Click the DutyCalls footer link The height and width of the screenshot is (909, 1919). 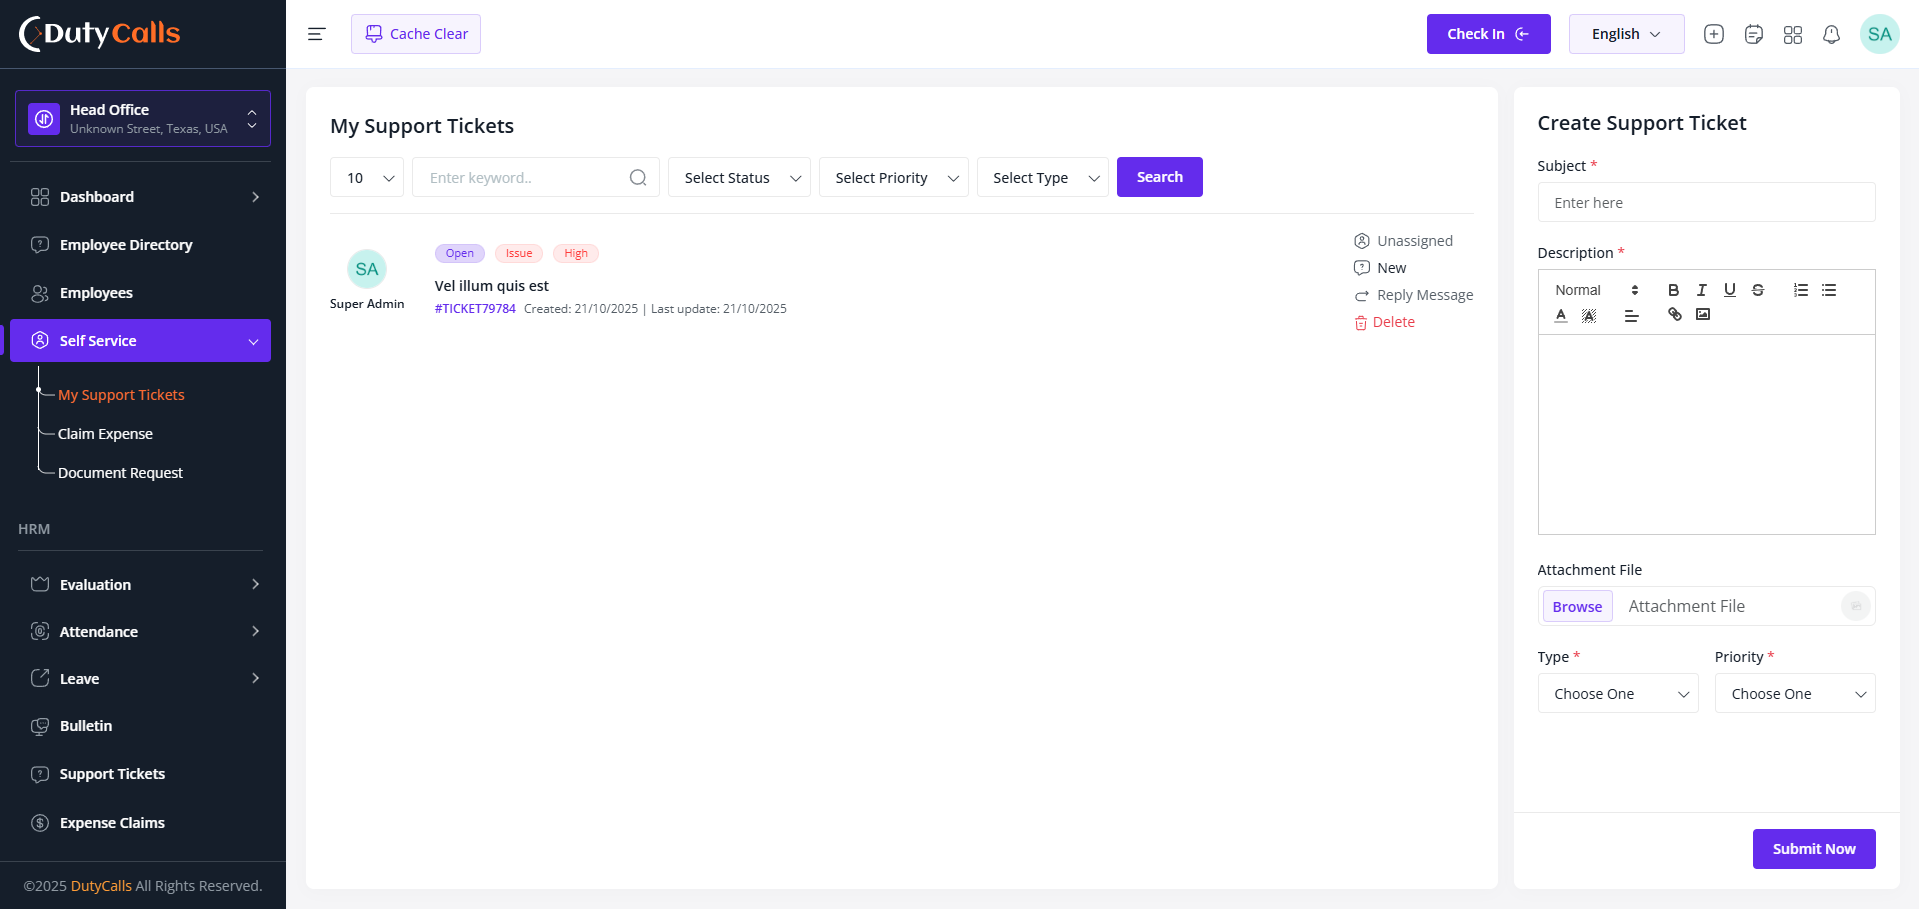pos(101,886)
